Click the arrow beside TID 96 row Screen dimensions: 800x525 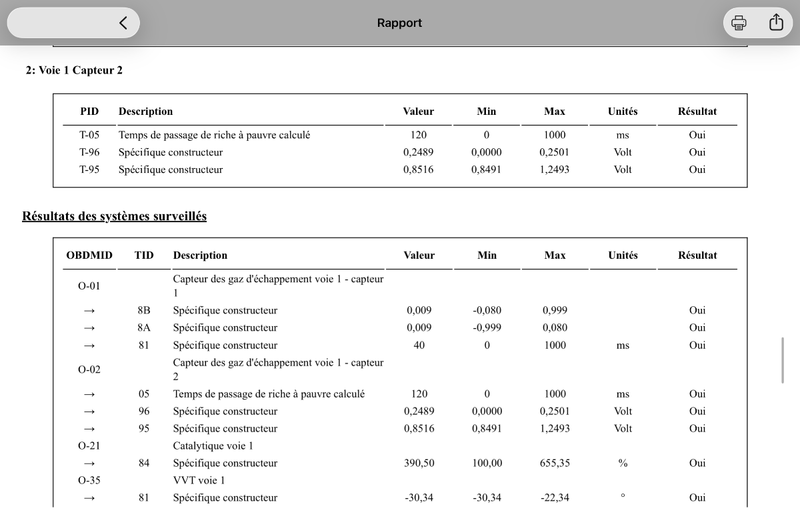click(89, 412)
